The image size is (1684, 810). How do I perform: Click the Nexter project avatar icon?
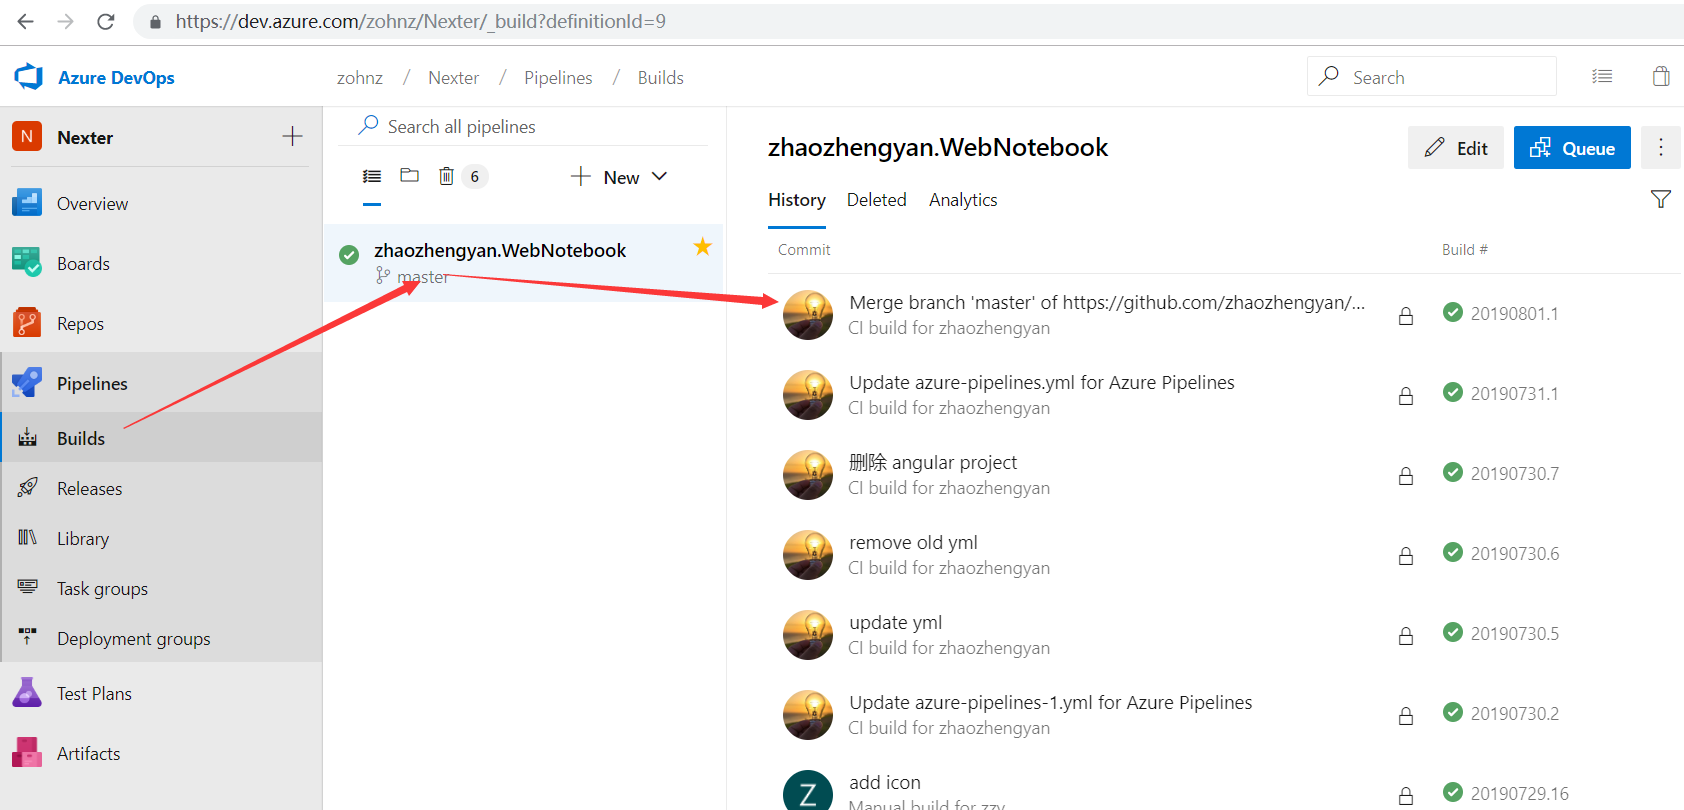pyautogui.click(x=27, y=136)
